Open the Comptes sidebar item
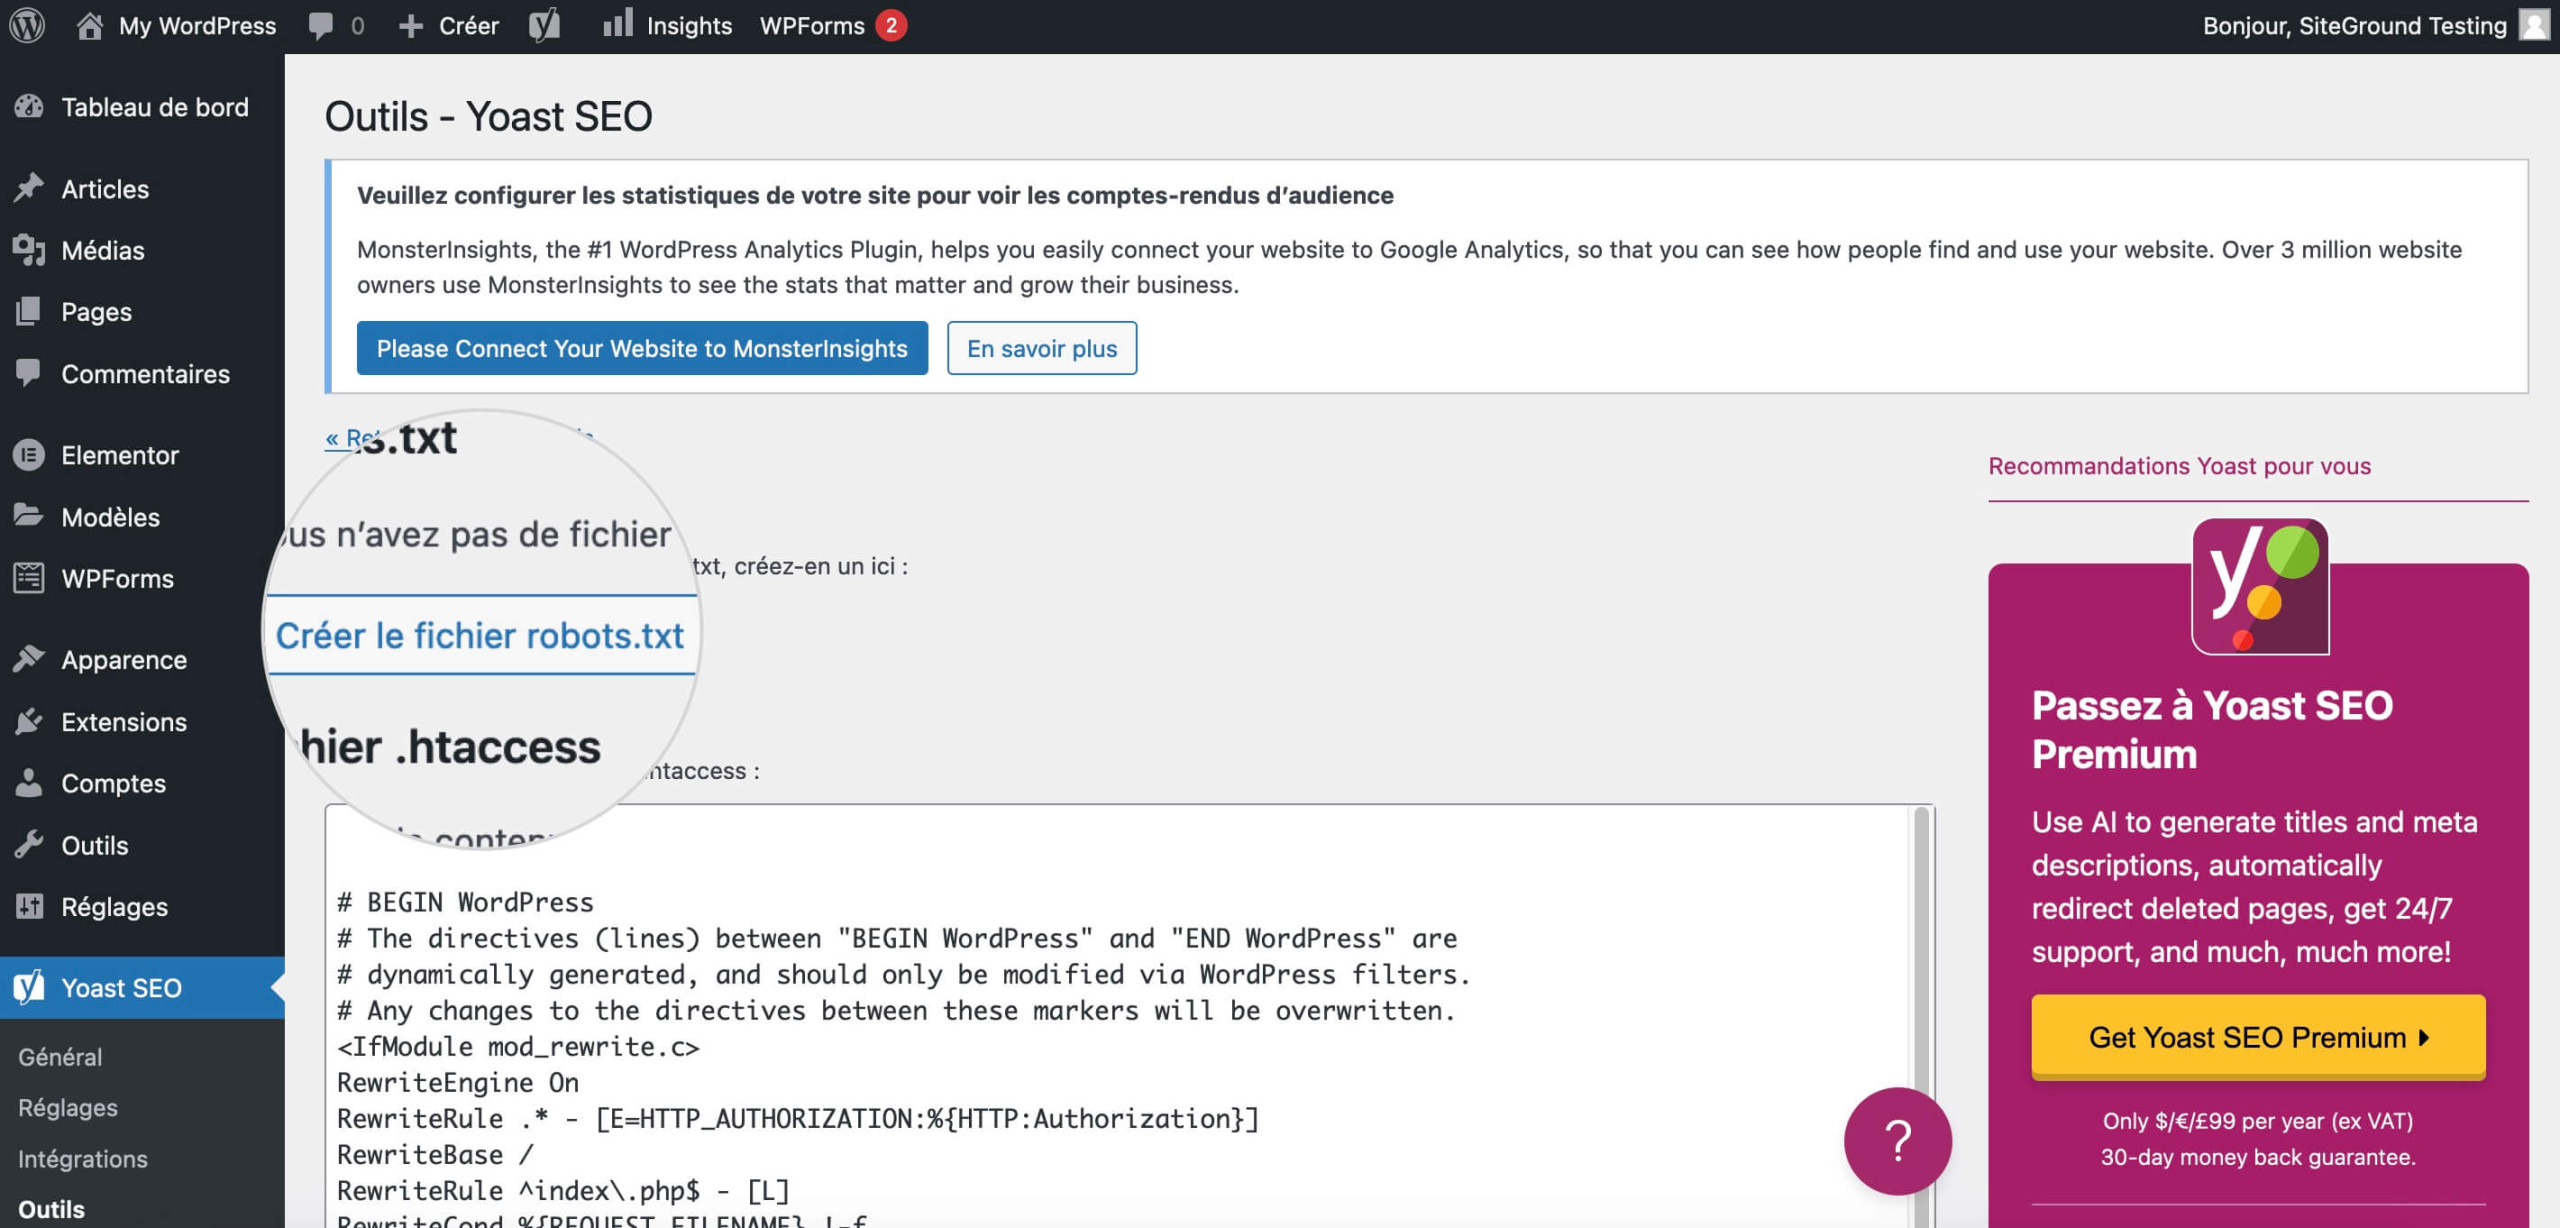Viewport: 2560px width, 1228px height. coord(142,783)
